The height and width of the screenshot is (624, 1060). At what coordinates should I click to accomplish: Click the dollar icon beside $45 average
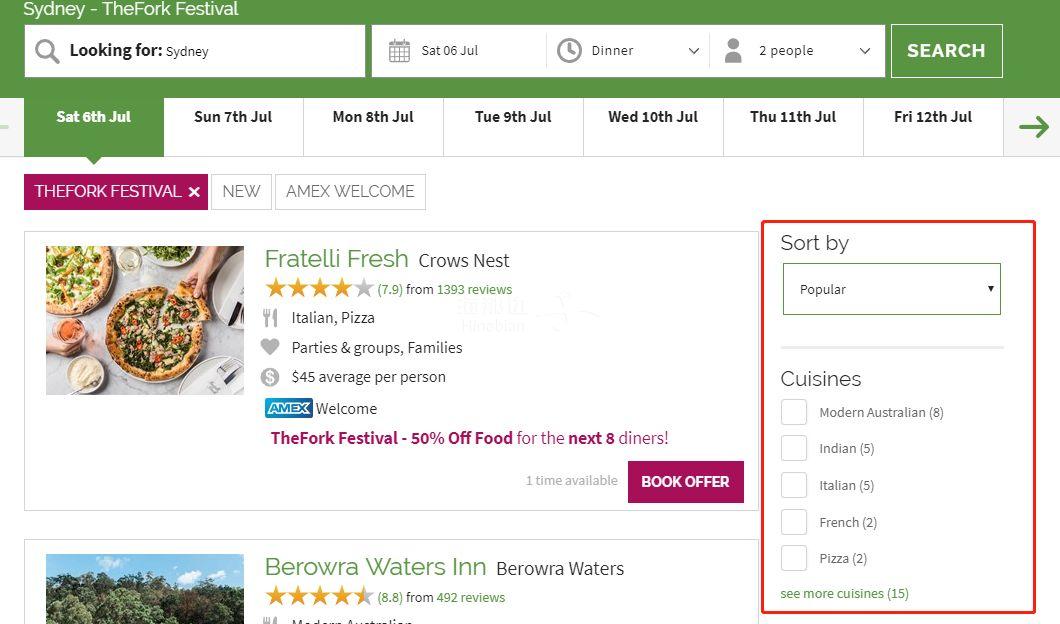(270, 377)
